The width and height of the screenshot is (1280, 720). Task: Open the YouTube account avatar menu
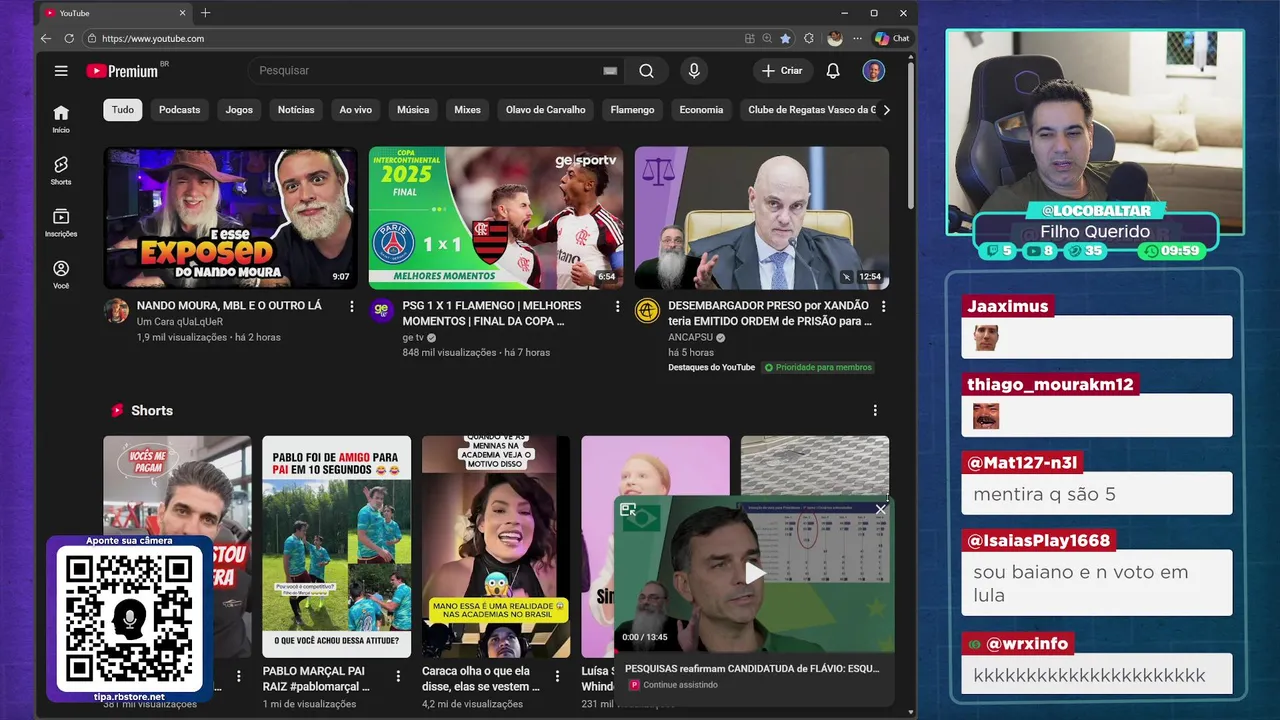click(873, 71)
